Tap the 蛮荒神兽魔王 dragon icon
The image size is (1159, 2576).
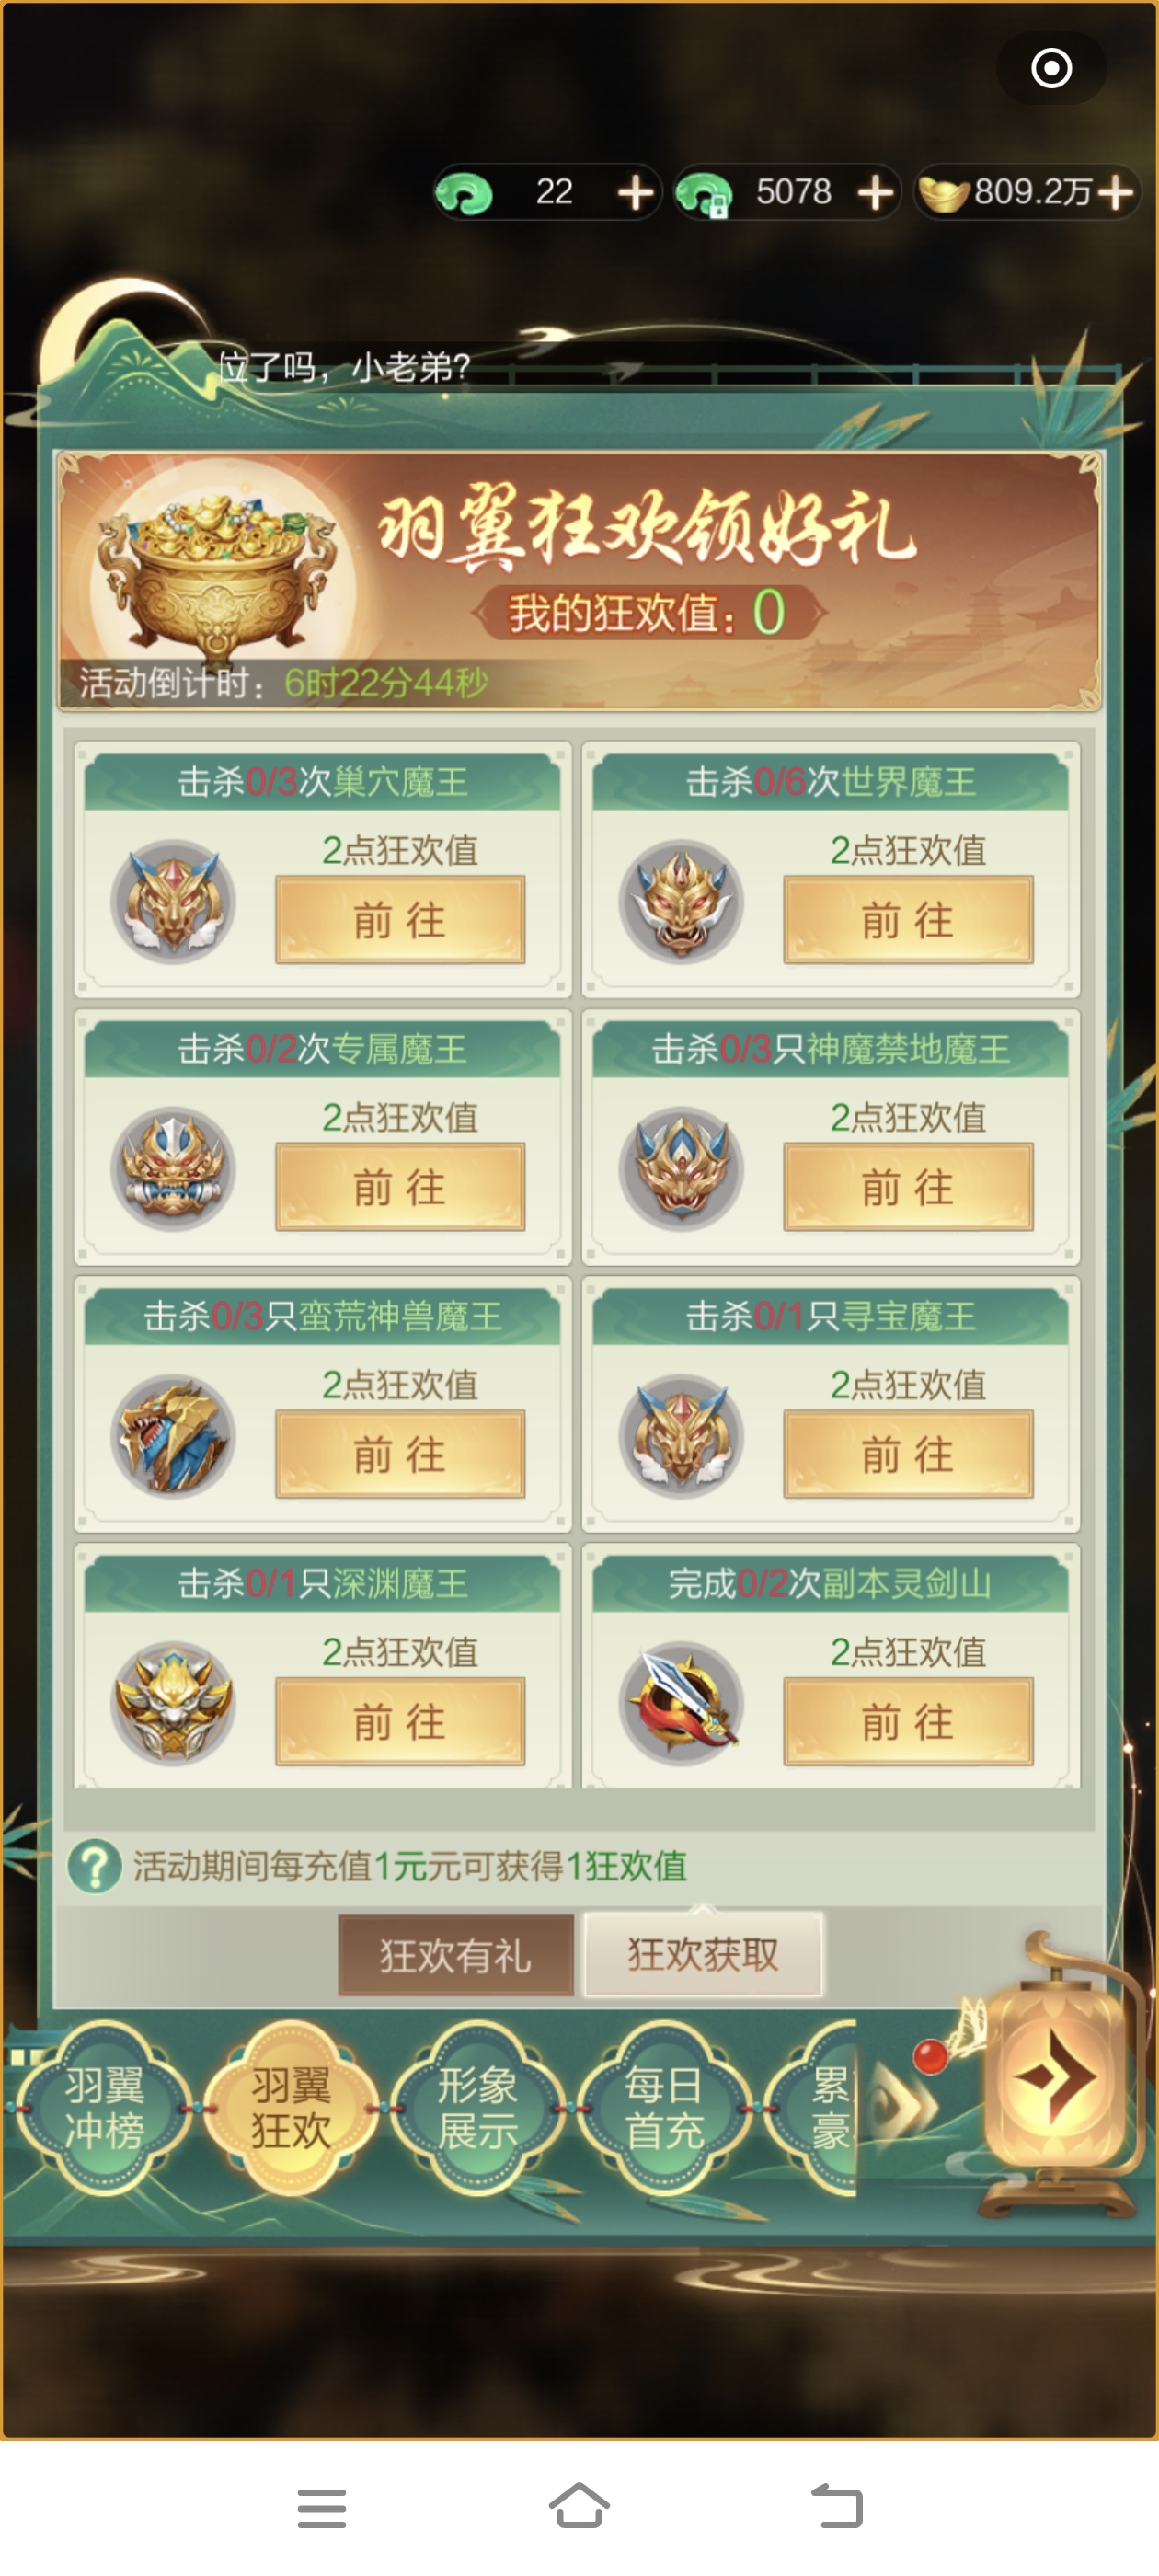click(x=173, y=1435)
